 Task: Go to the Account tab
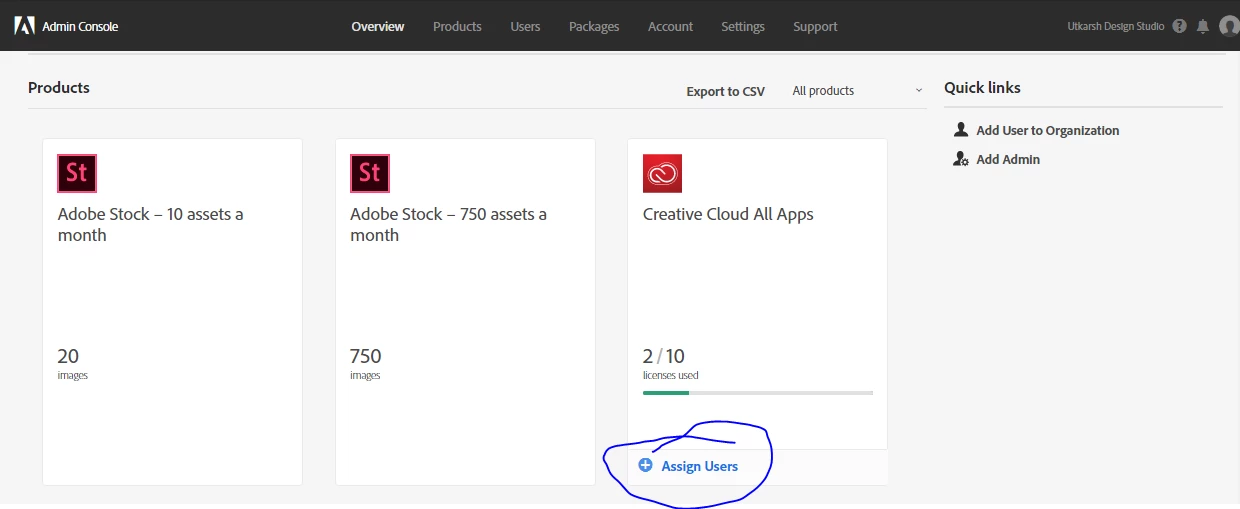670,27
